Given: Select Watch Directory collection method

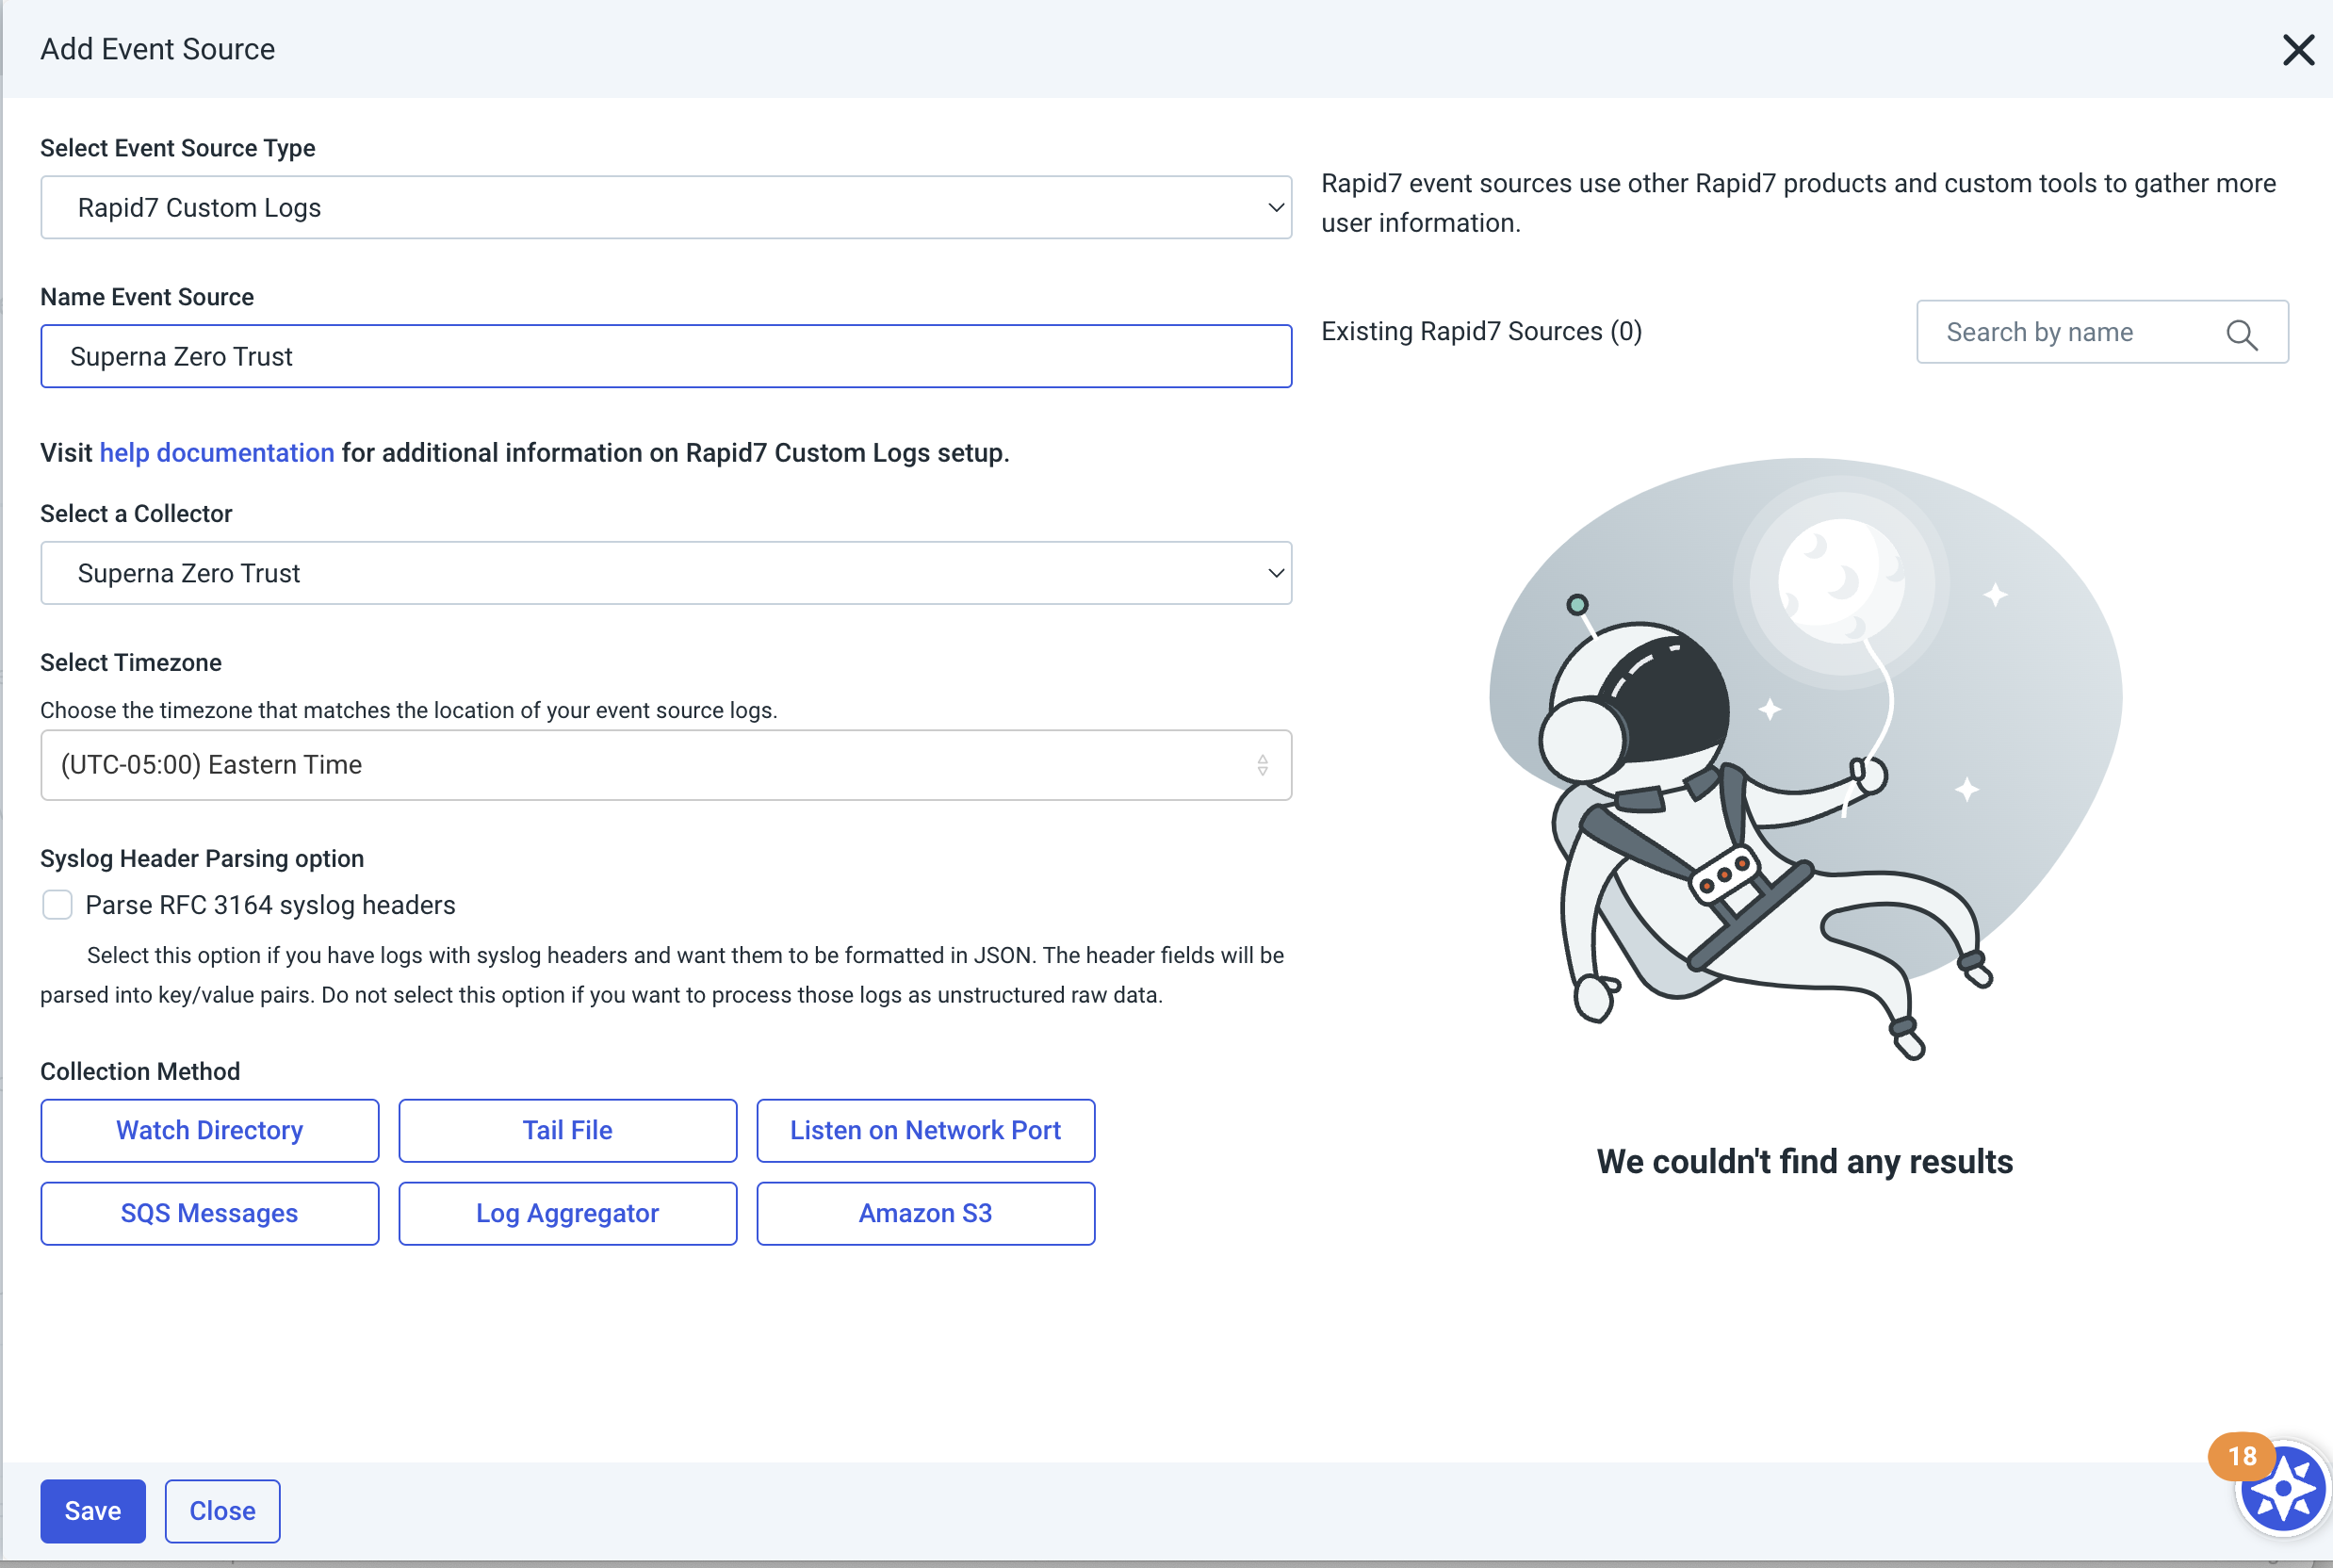Looking at the screenshot, I should tap(209, 1130).
